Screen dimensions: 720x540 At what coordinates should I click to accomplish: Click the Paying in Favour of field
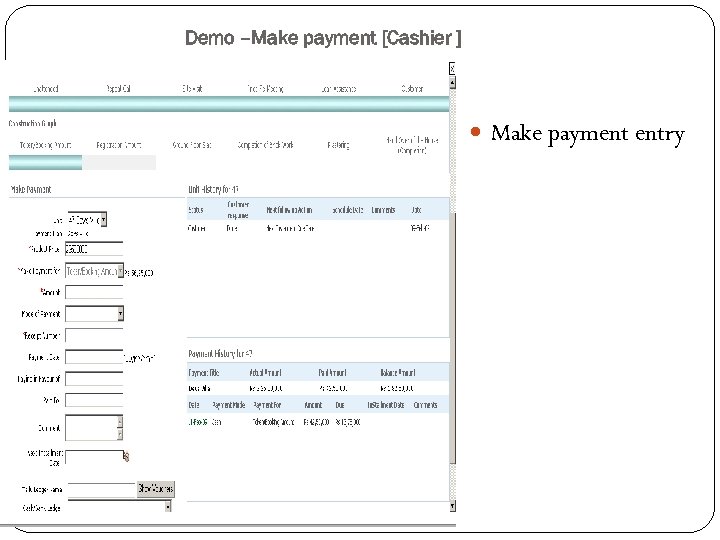(x=94, y=378)
